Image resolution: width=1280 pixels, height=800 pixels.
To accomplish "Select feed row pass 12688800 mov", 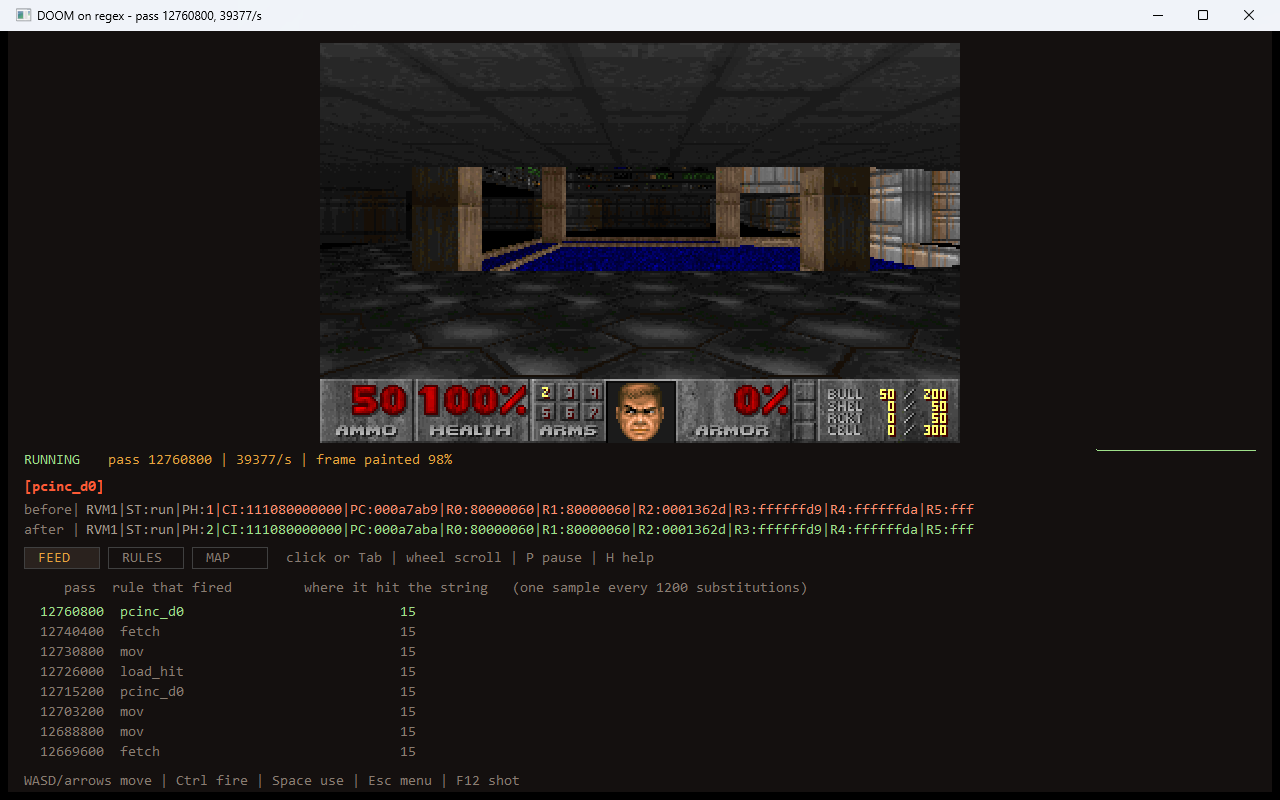I will pos(228,732).
